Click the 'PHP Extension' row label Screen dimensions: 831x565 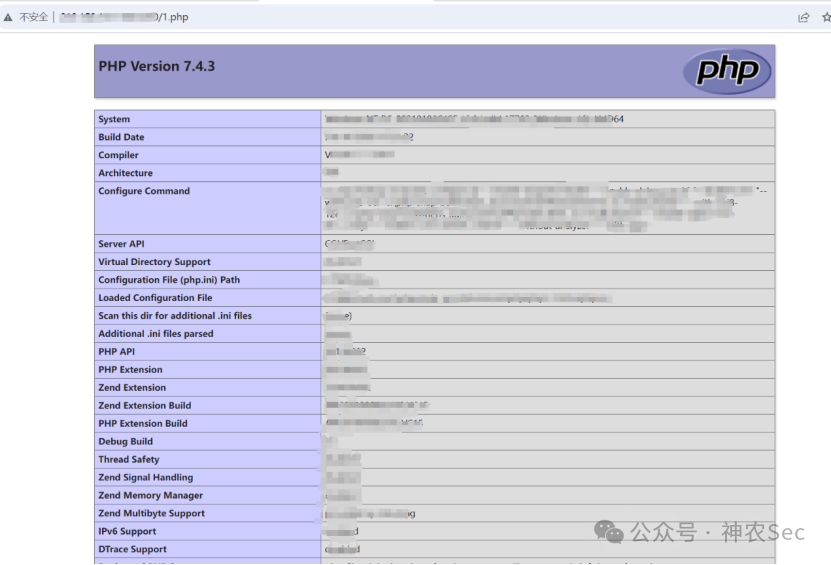tap(130, 370)
